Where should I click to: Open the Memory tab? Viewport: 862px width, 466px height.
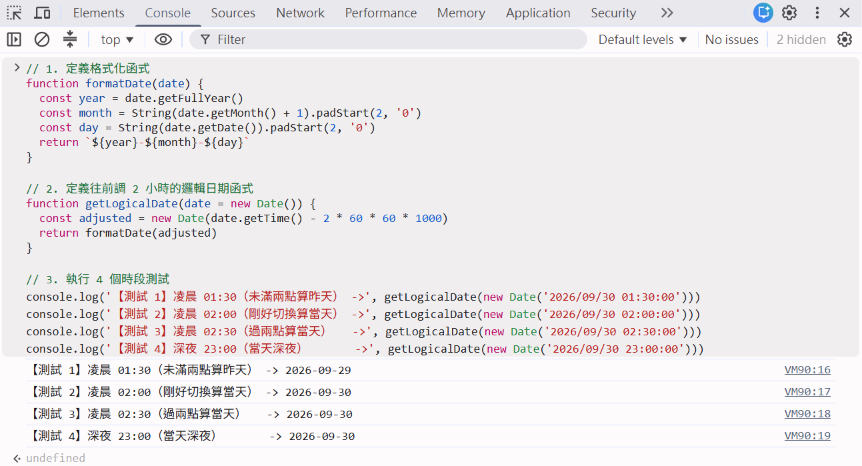tap(461, 13)
